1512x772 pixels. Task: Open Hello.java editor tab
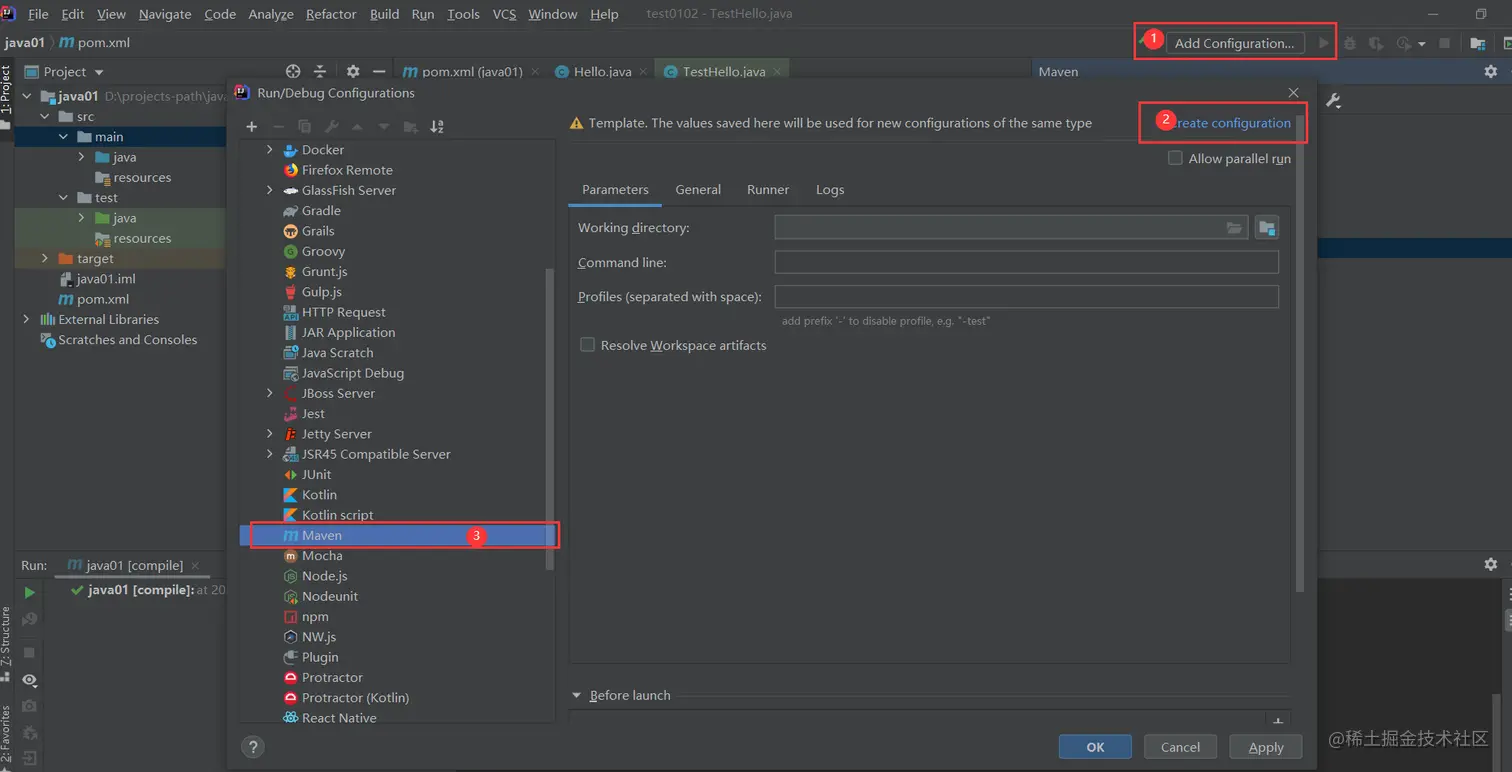pyautogui.click(x=603, y=72)
